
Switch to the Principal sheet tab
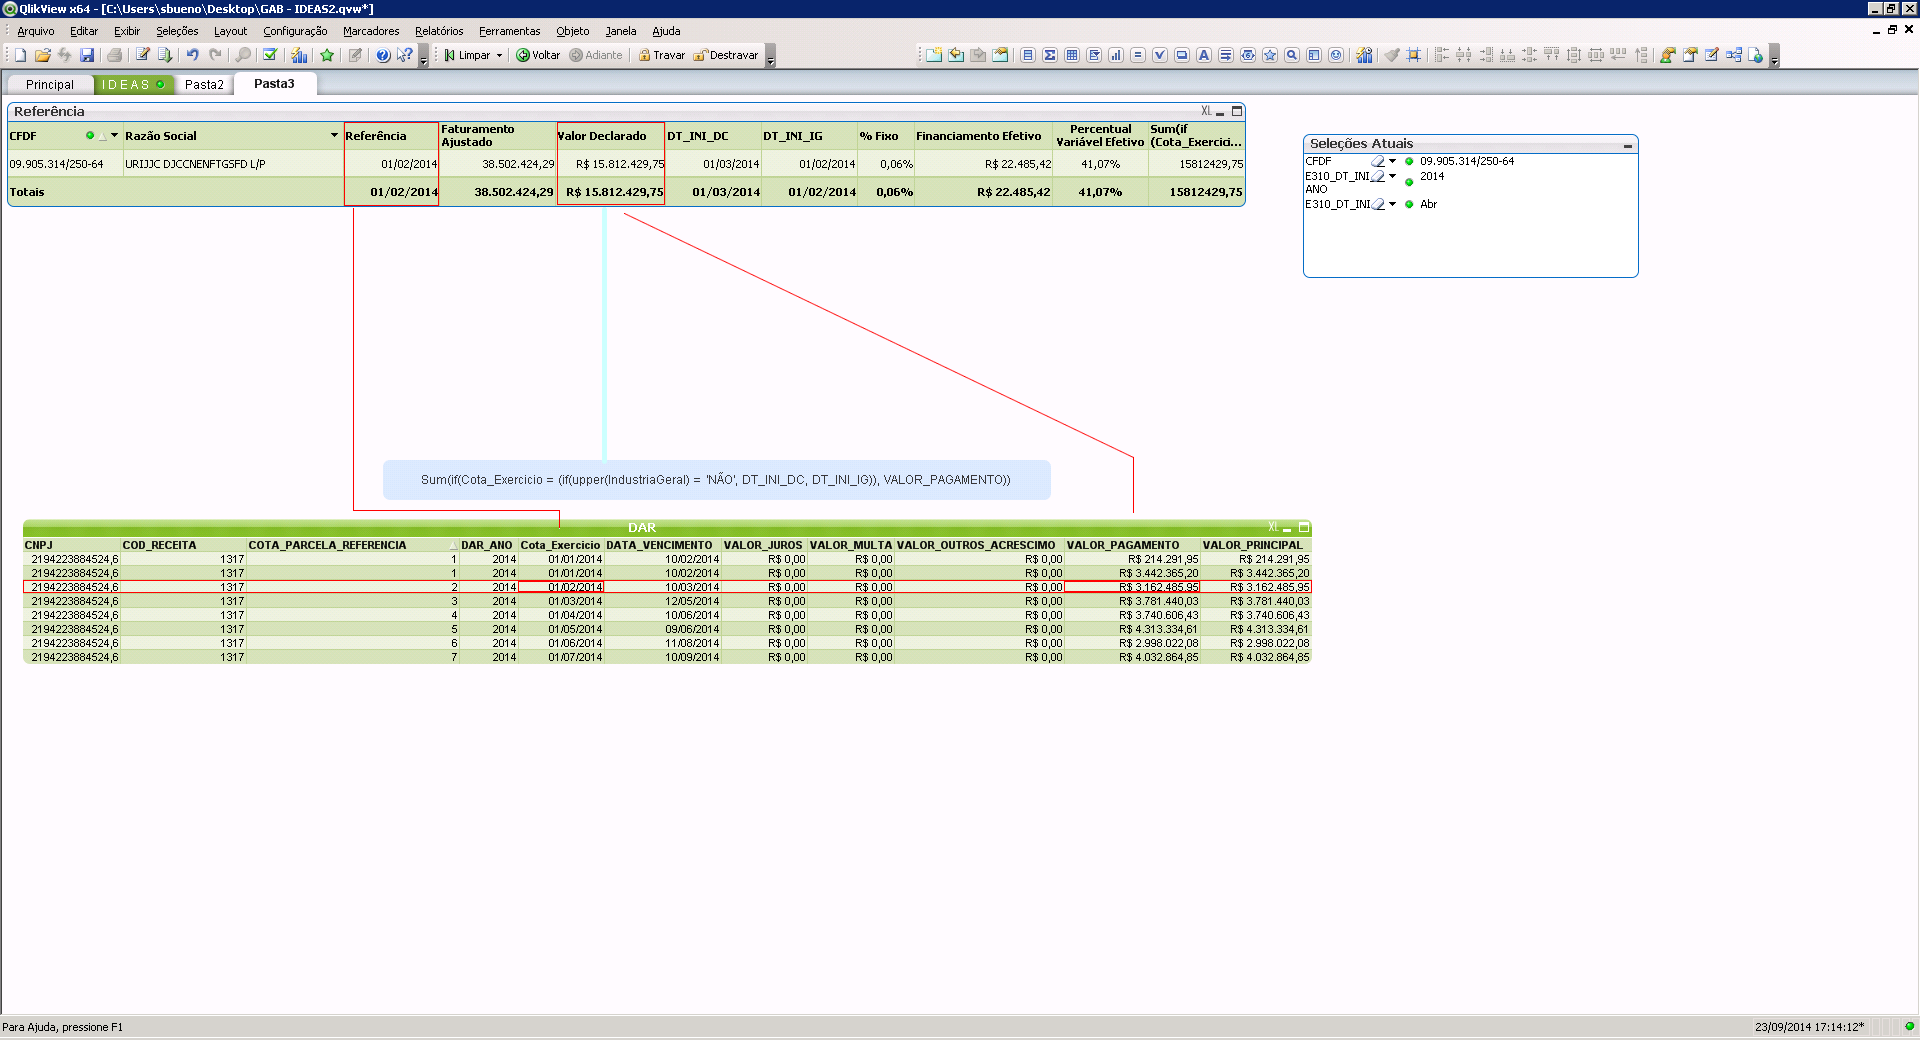click(50, 85)
